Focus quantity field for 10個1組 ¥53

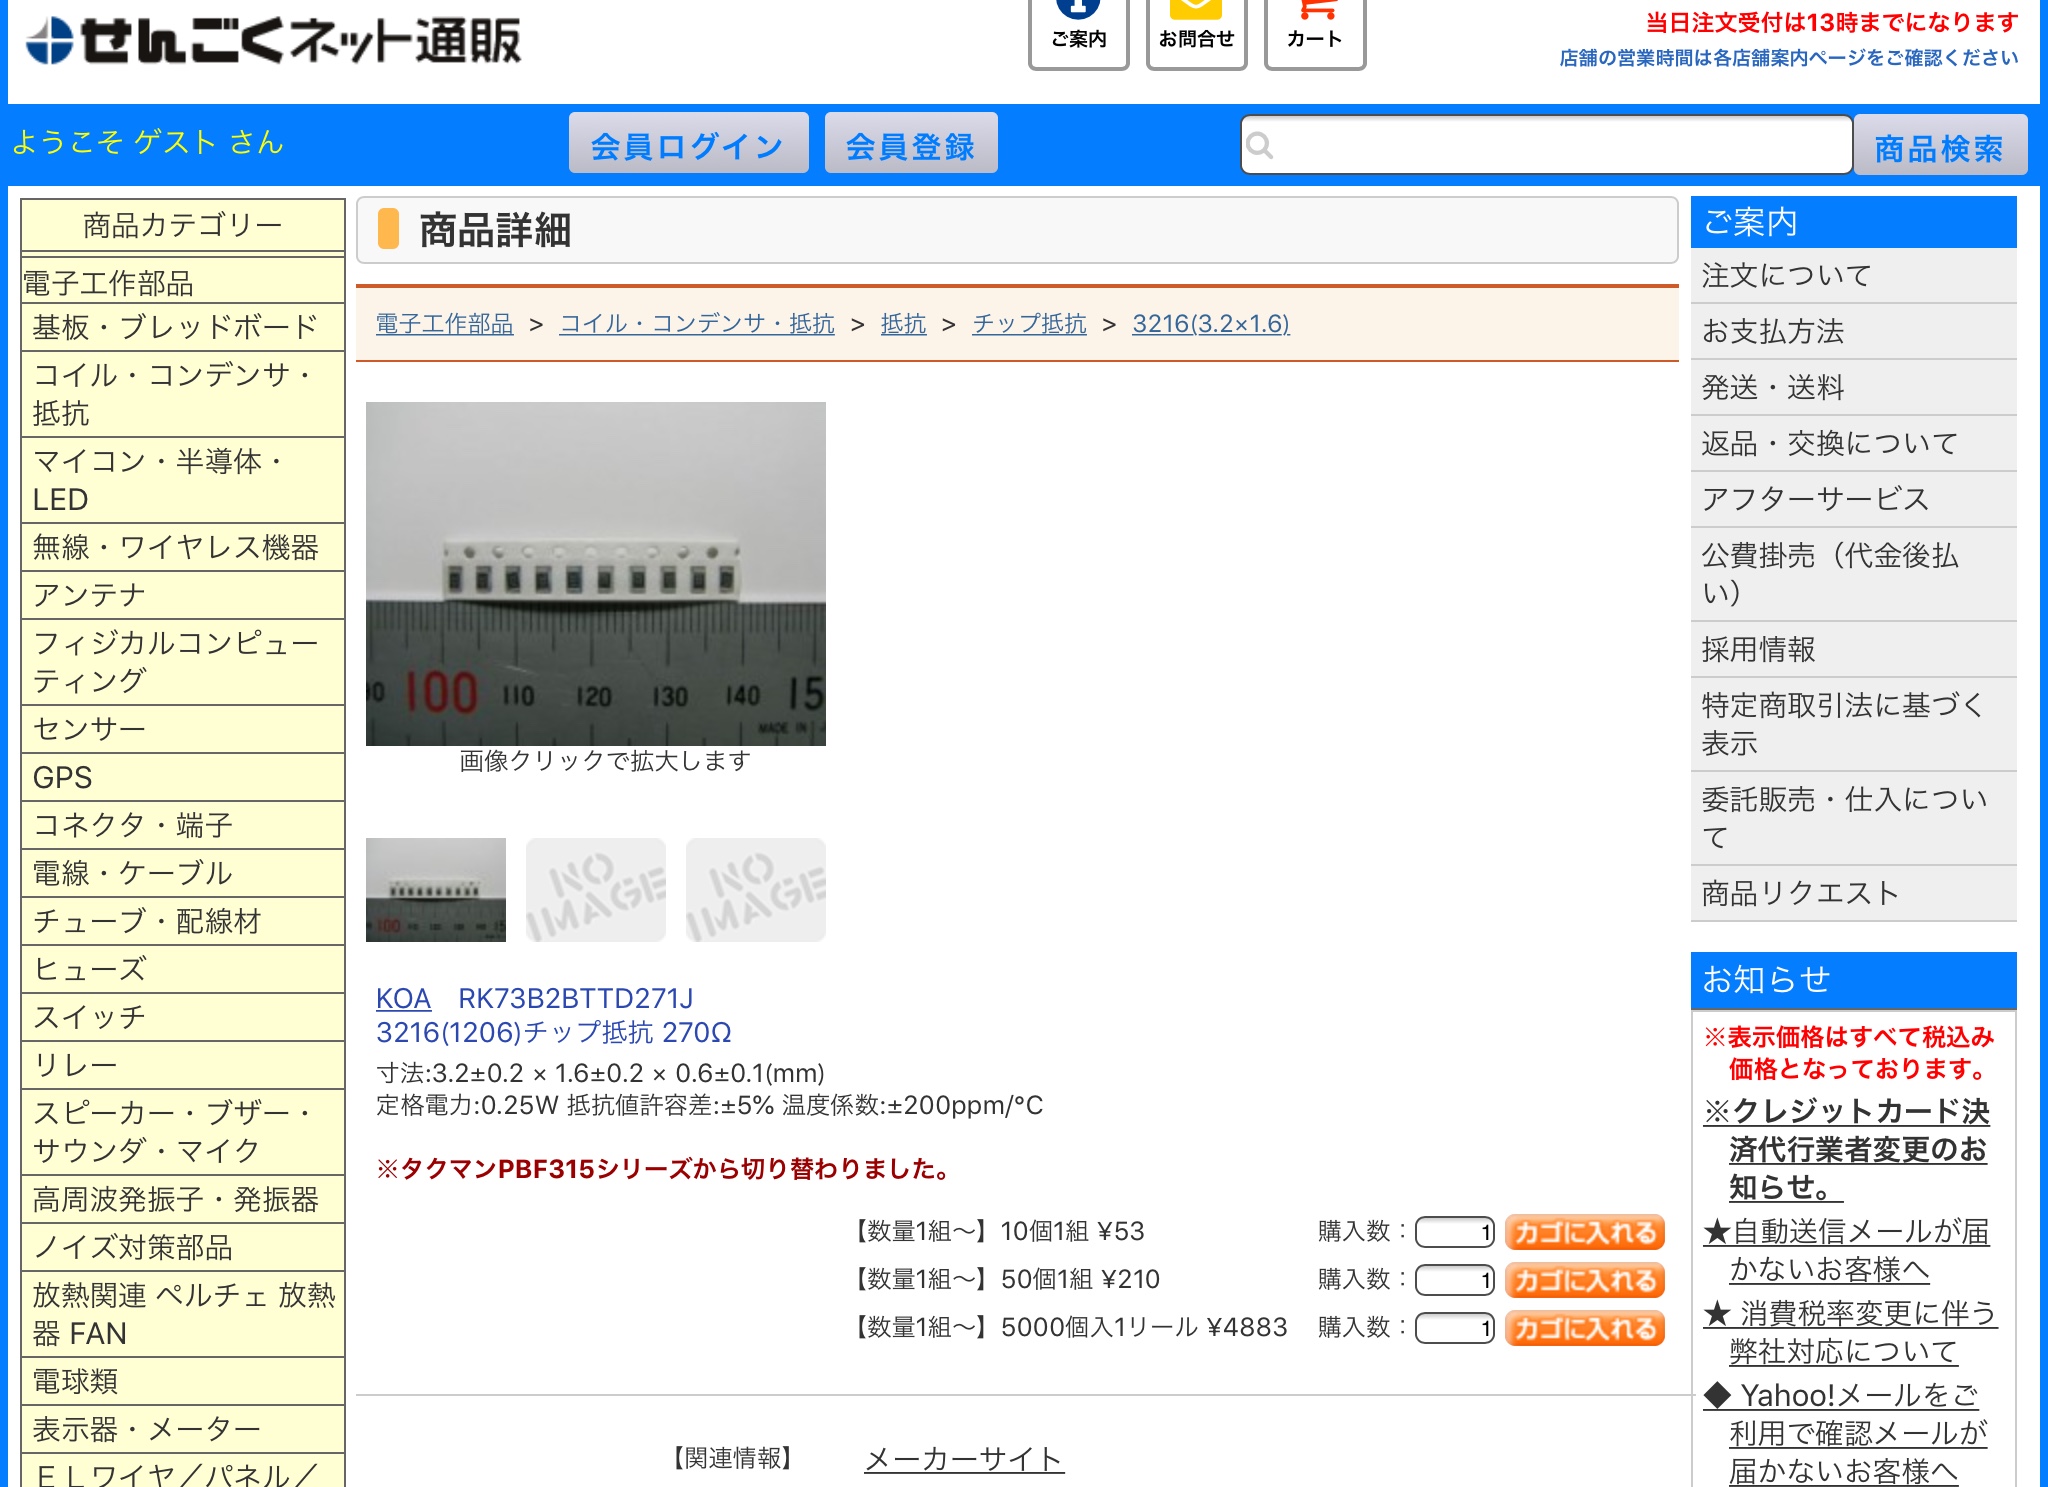tap(1455, 1232)
